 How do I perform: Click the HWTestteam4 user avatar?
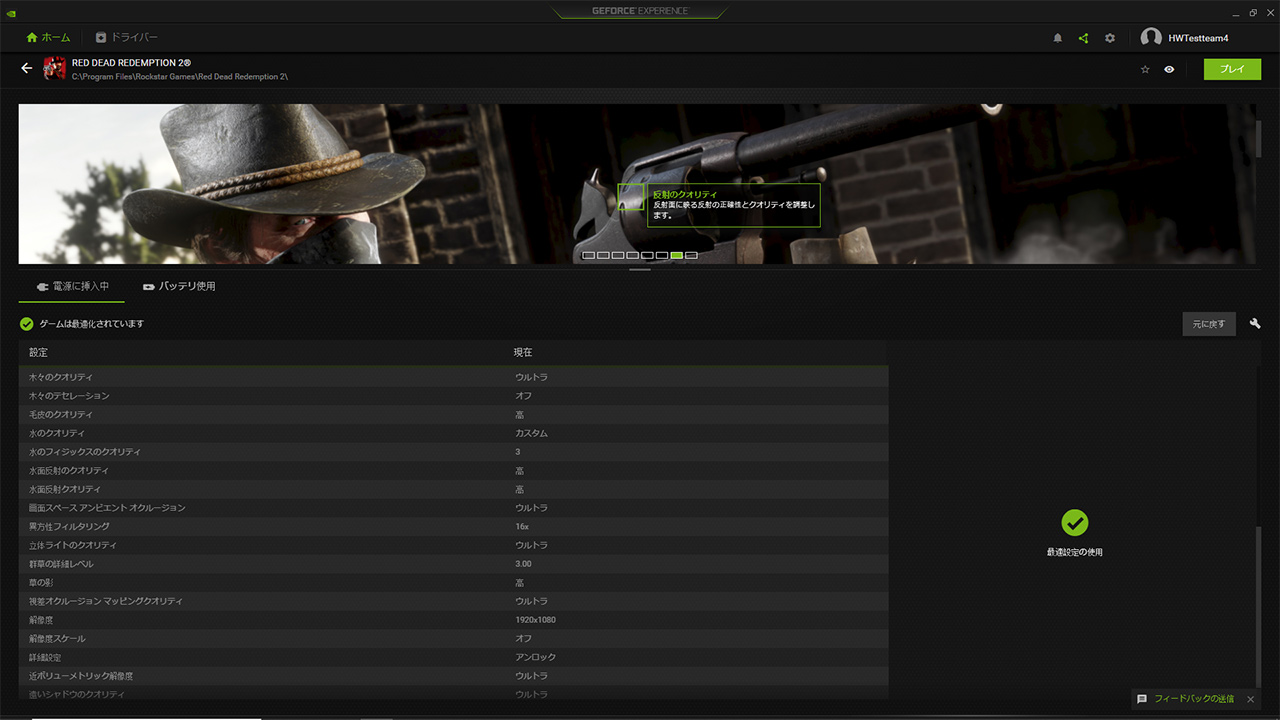click(x=1151, y=38)
